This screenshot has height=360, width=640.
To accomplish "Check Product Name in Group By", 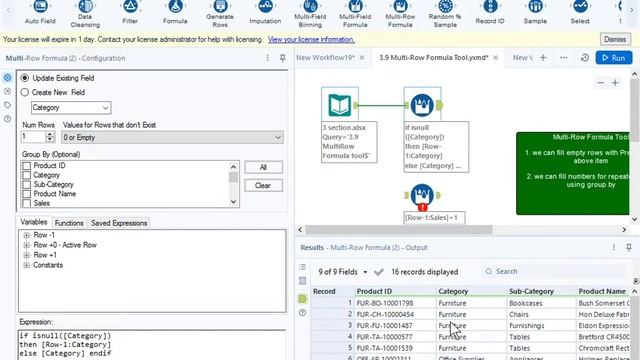I will 27,194.
